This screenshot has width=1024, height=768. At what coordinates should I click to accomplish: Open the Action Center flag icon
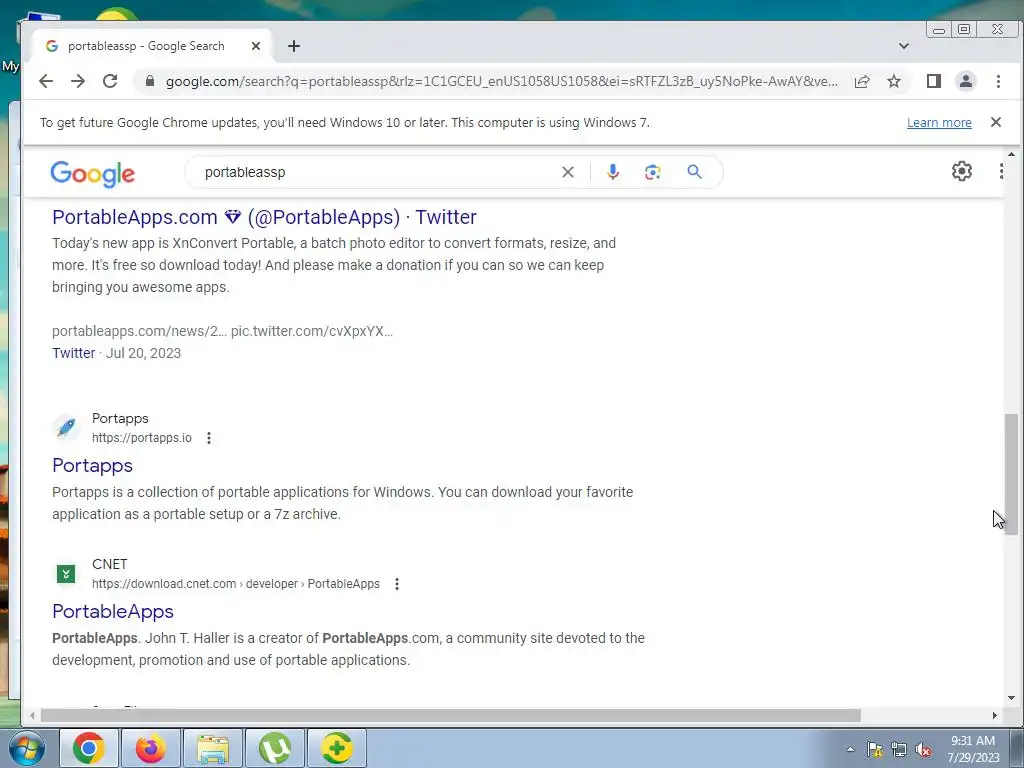(874, 750)
